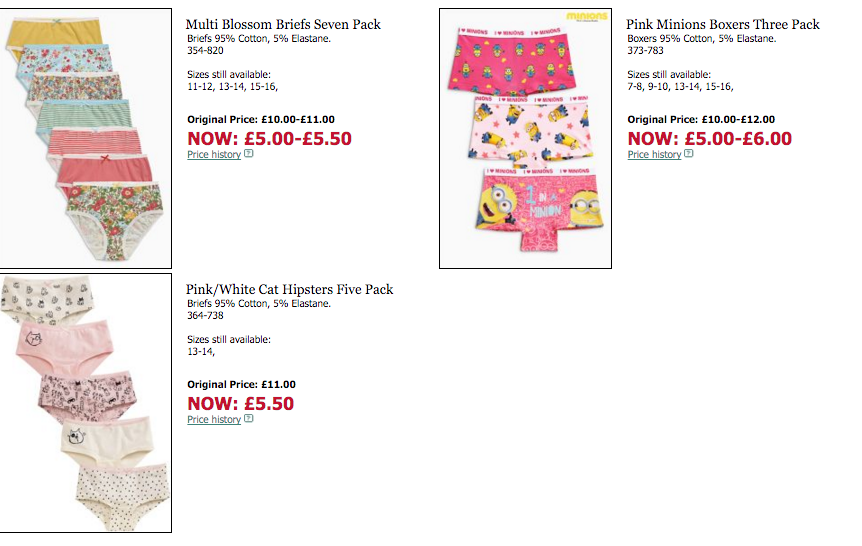Image resolution: width=862 pixels, height=546 pixels.
Task: Open the Pink/White Cat Hipsters Five Pack title
Action: point(289,289)
